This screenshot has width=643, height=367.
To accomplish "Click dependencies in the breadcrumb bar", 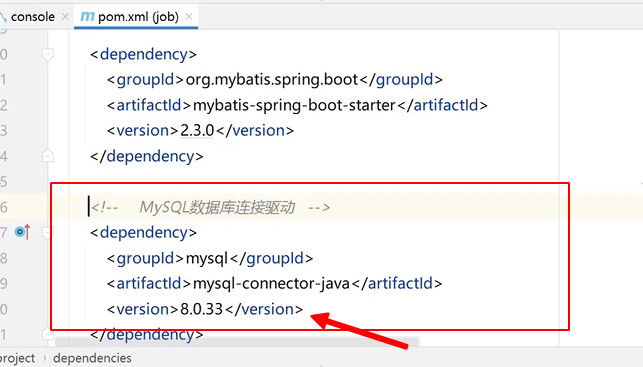I will point(92,358).
